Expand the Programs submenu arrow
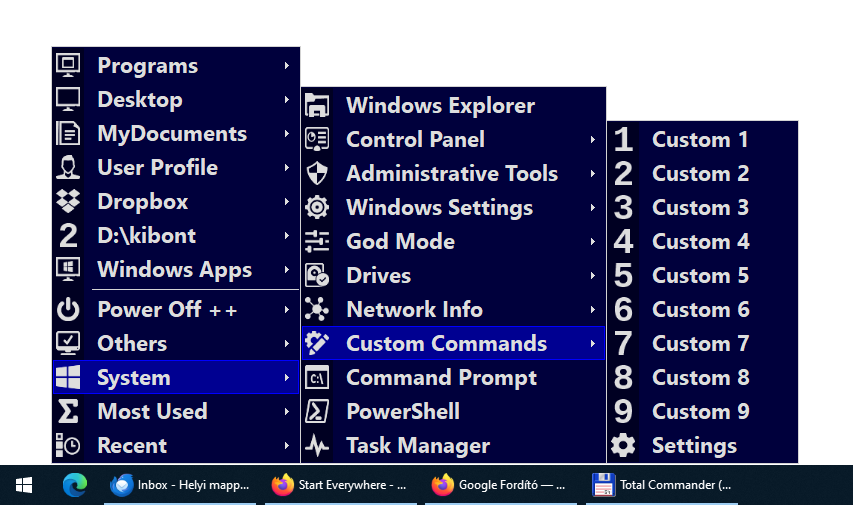 coord(286,66)
